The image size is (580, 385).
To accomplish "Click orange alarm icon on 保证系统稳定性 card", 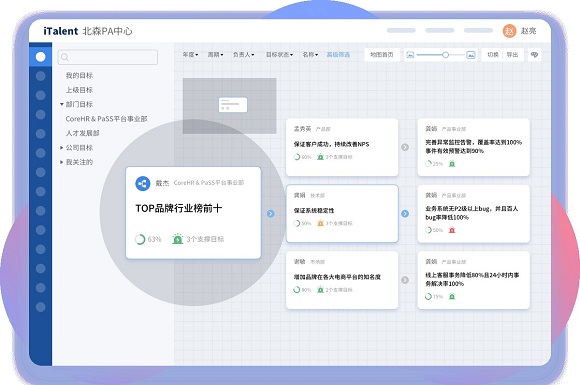I will pyautogui.click(x=320, y=223).
